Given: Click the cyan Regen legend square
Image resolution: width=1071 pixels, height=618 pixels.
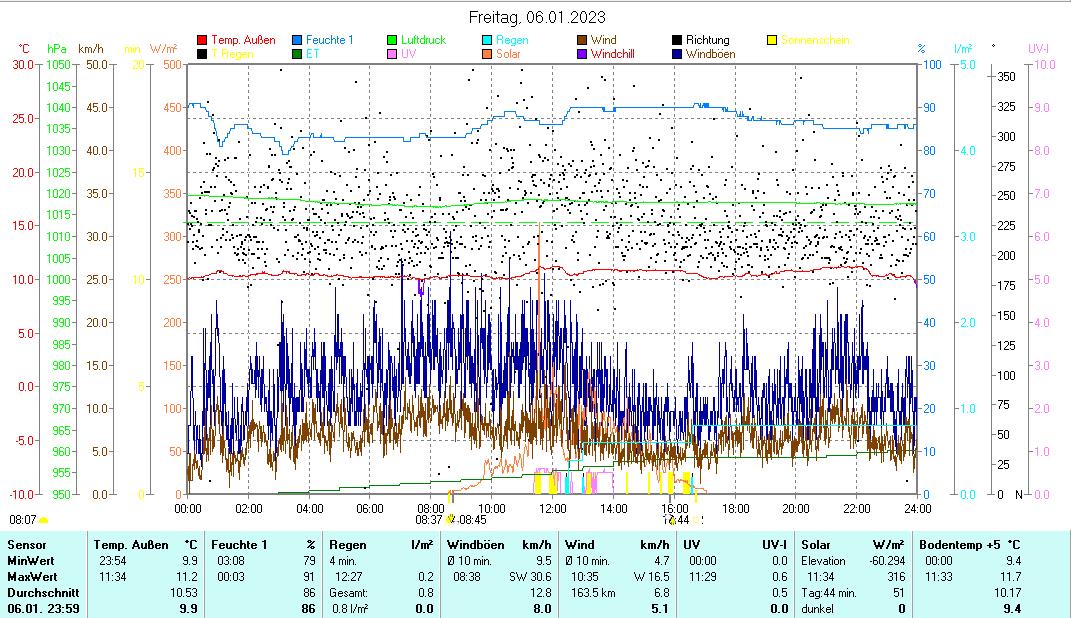Looking at the screenshot, I should coord(487,41).
